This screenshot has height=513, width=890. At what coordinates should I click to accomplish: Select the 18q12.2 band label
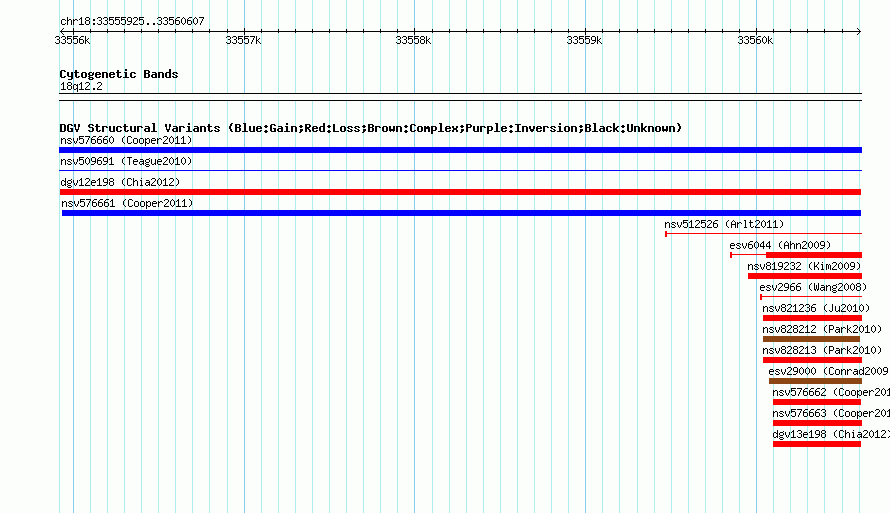pyautogui.click(x=81, y=86)
